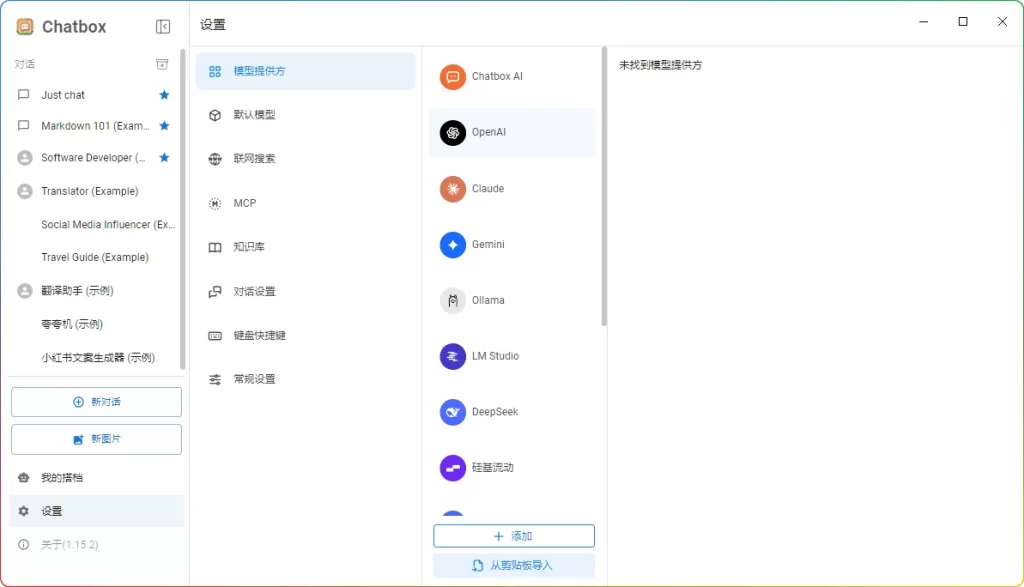The width and height of the screenshot is (1024, 587).
Task: Click the conversation list scrollbar
Action: point(183,209)
